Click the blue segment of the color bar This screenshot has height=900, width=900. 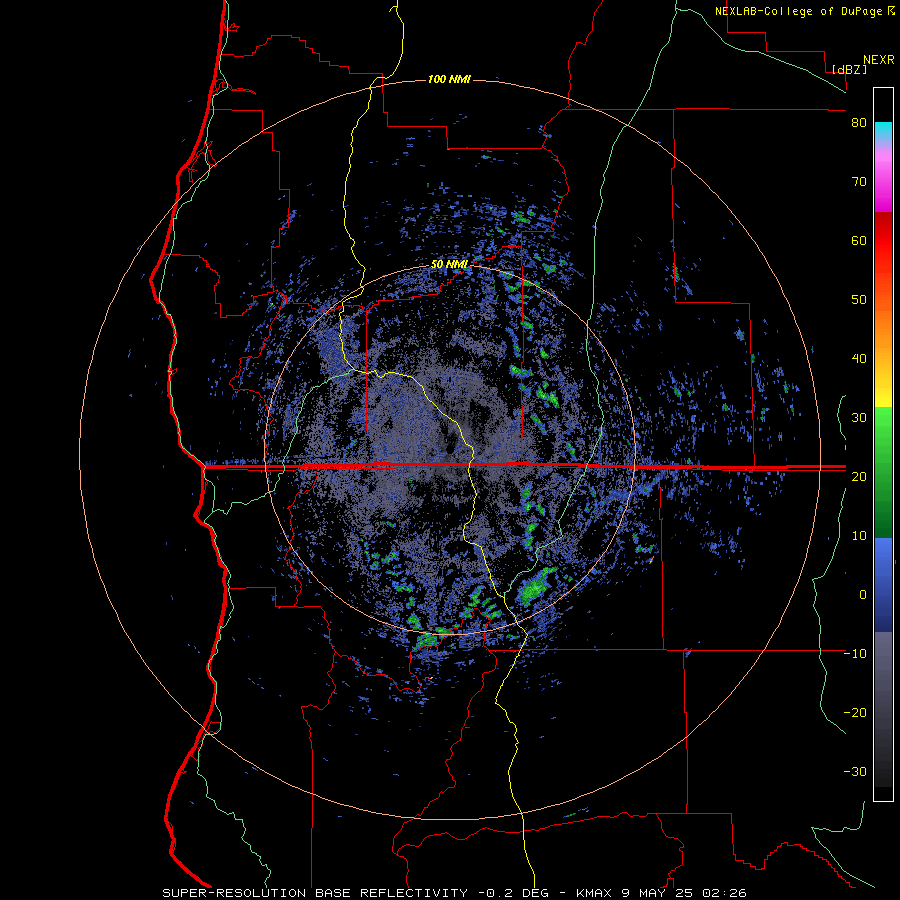pyautogui.click(x=883, y=585)
